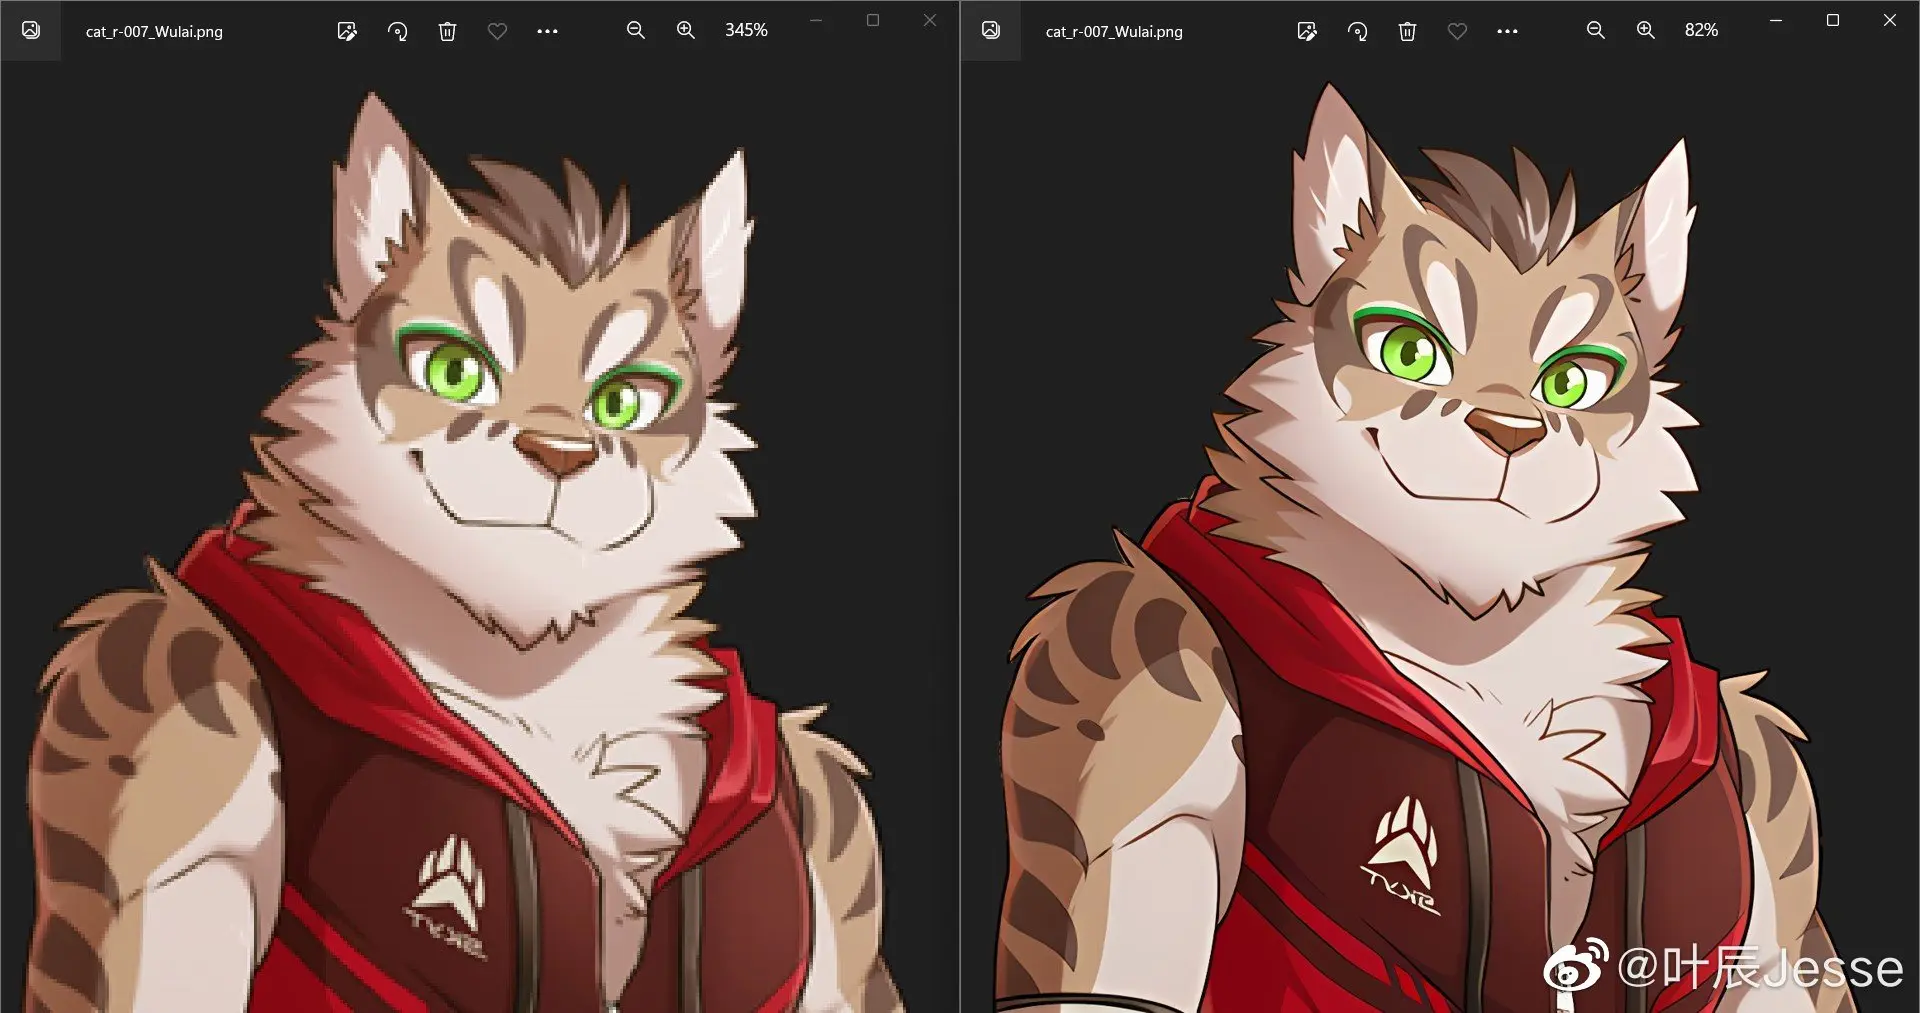Zoom in on right window image

[1645, 30]
